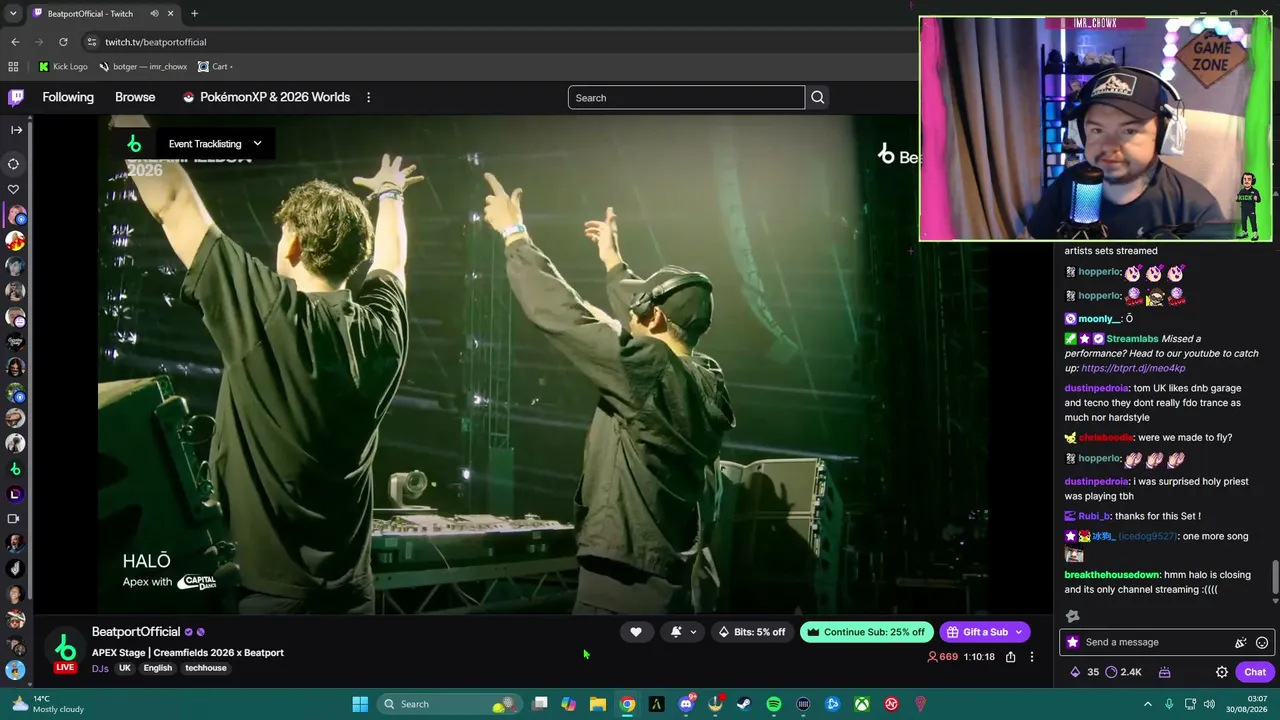
Task: Open the btprt.dj/meo4kp link in chat
Action: pyautogui.click(x=1133, y=368)
